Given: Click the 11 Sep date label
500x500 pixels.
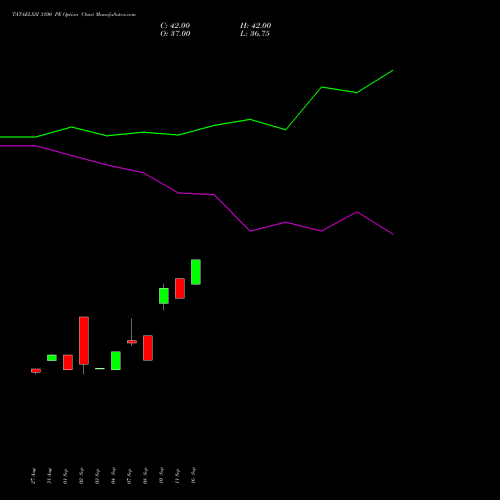Looking at the screenshot, I should 177,476.
